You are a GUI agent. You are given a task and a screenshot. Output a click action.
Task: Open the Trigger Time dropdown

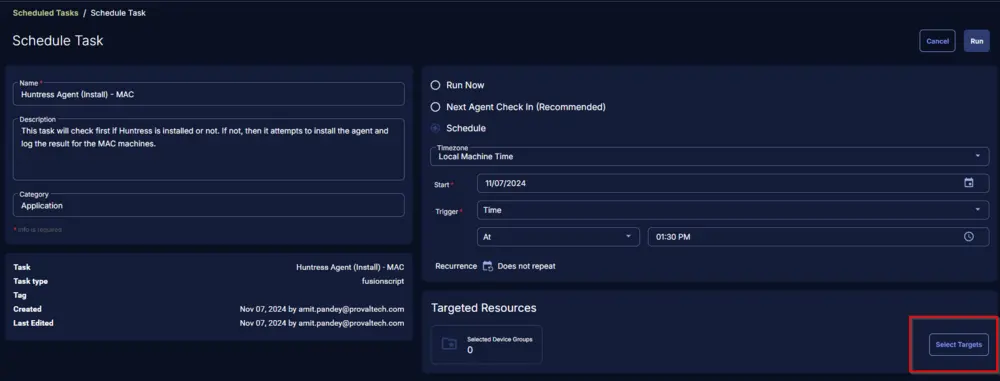click(733, 210)
